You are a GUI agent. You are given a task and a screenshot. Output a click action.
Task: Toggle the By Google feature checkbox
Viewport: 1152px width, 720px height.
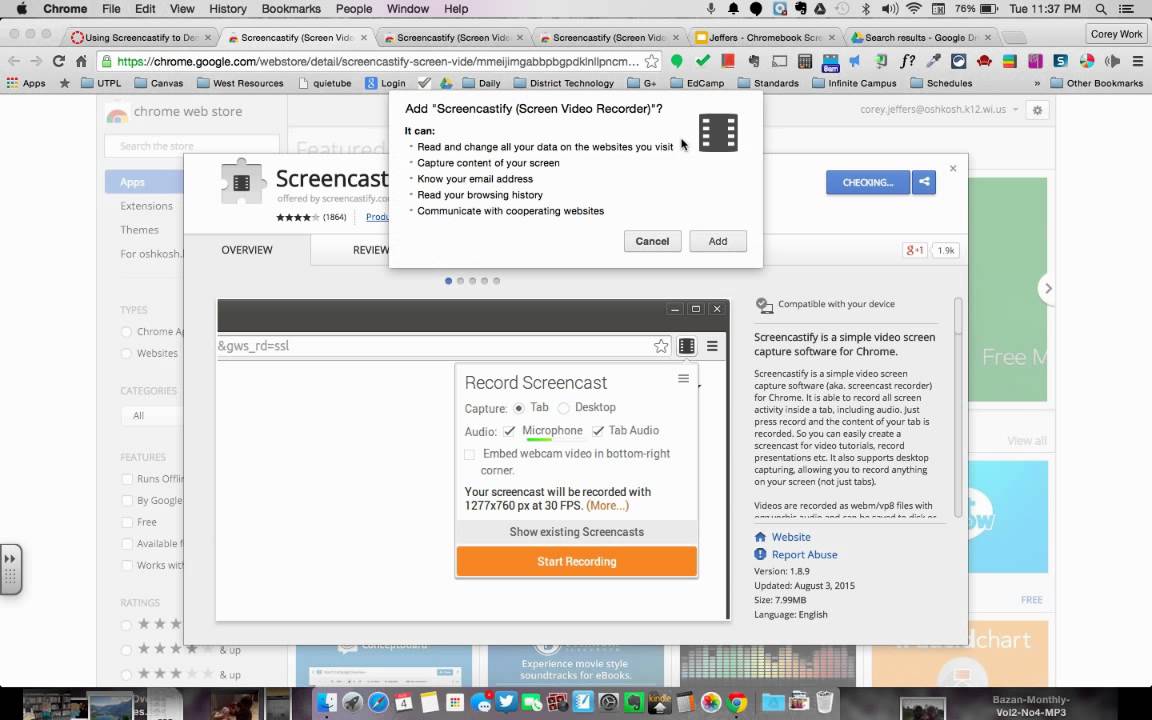click(x=127, y=500)
